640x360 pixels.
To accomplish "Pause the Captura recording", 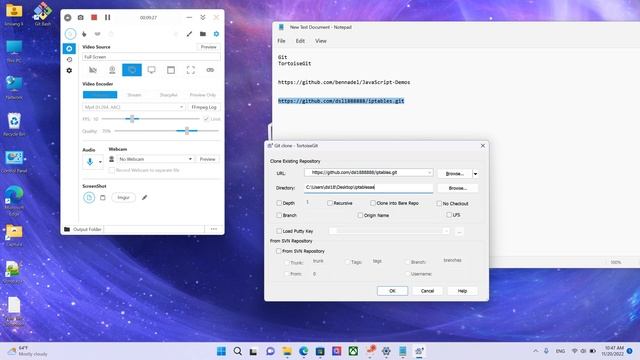I will point(108,18).
